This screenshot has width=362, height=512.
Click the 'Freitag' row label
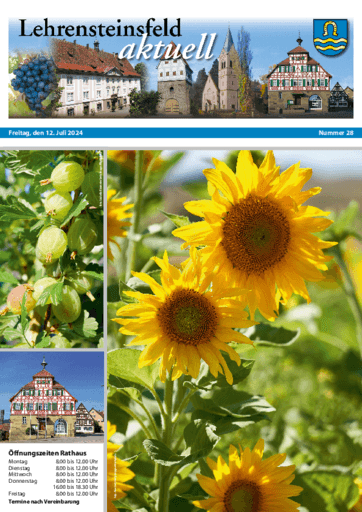pyautogui.click(x=17, y=493)
